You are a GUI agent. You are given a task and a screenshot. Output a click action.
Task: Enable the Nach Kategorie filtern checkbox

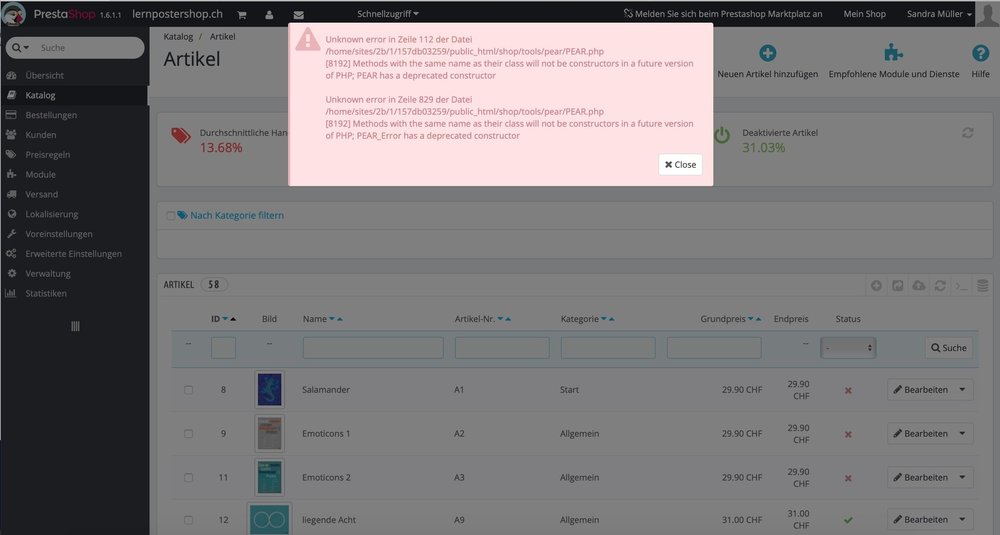coord(170,216)
